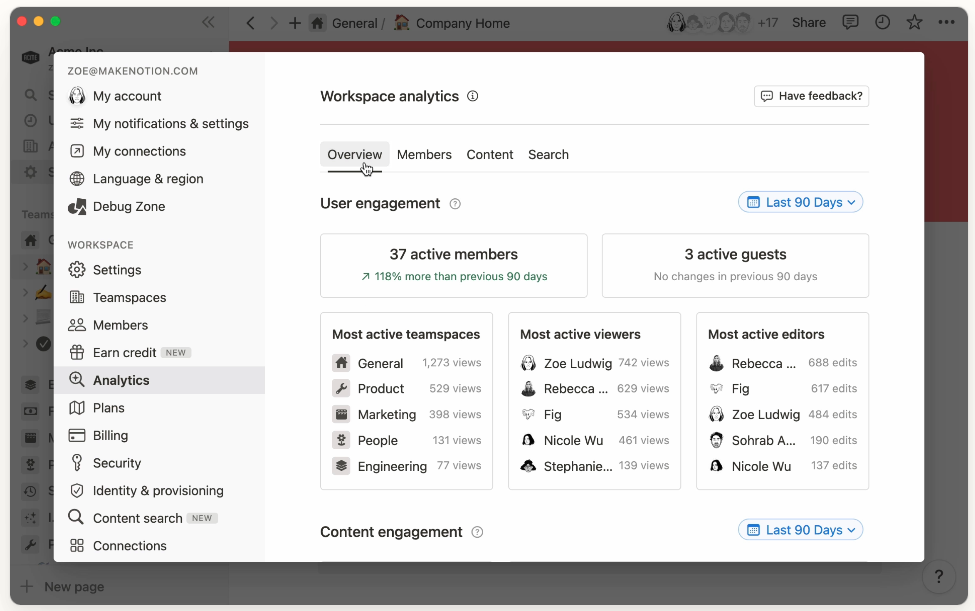Open Debug Zone

click(159, 206)
